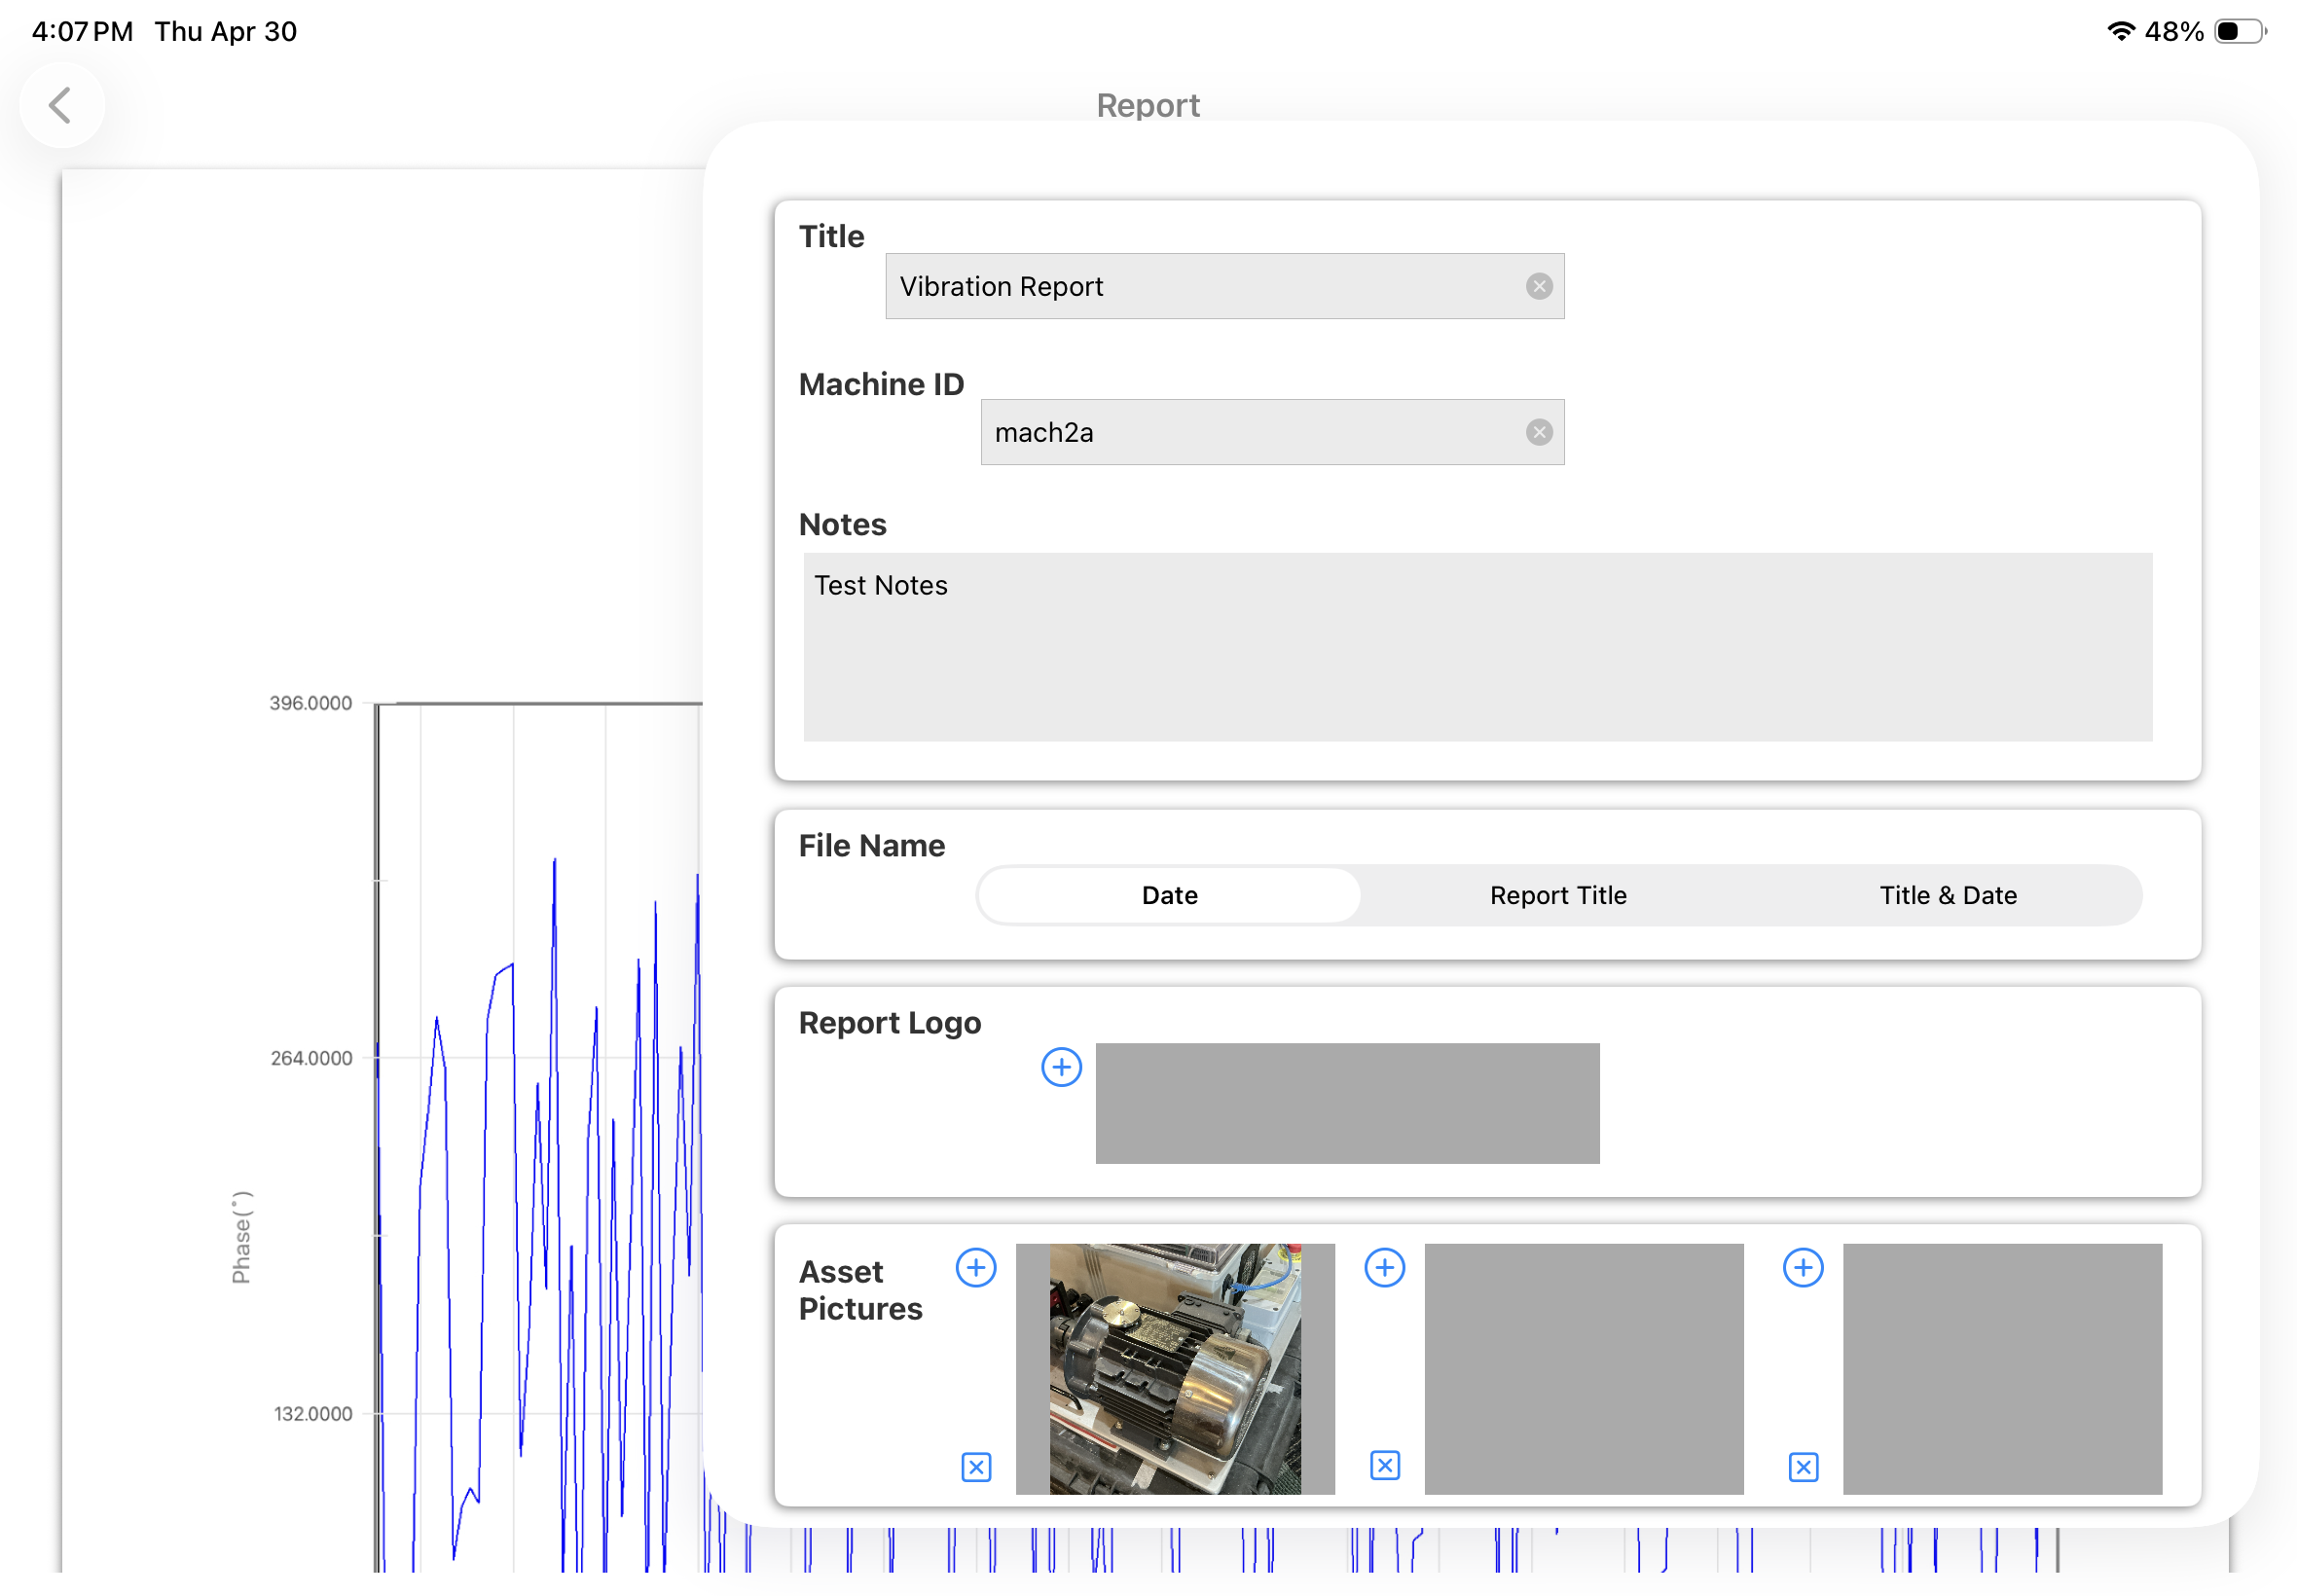This screenshot has height=1596, width=2297.
Task: Open the motor photo thumbnail
Action: (x=1174, y=1369)
